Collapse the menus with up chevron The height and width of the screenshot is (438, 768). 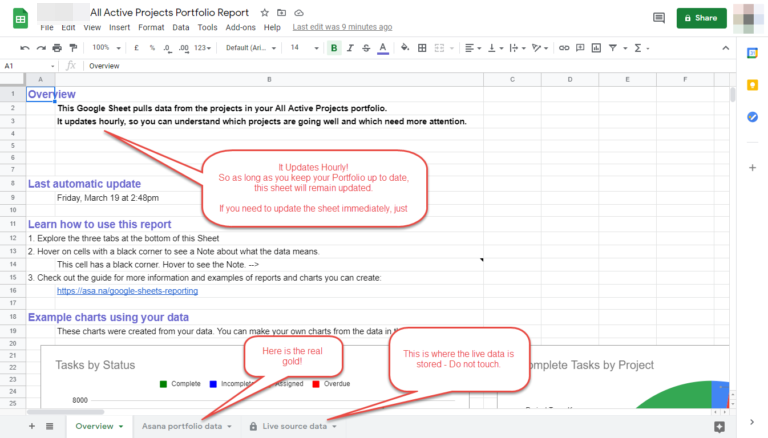725,48
